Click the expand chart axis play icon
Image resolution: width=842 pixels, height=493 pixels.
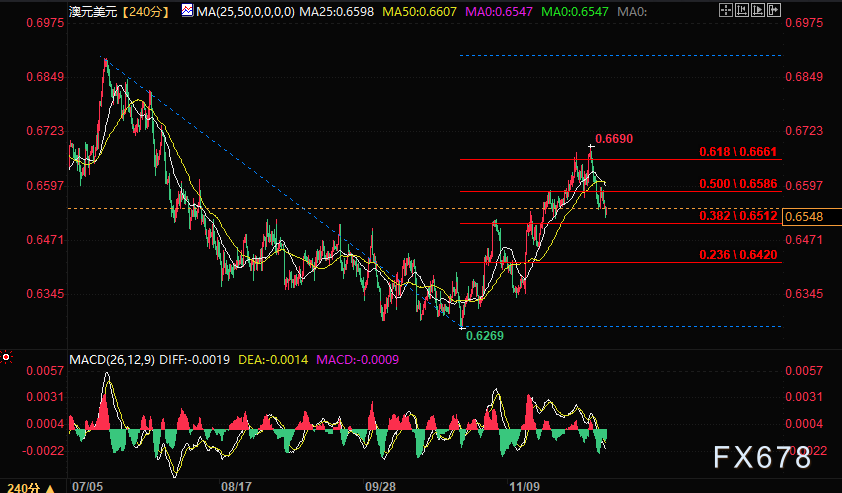tap(758, 10)
